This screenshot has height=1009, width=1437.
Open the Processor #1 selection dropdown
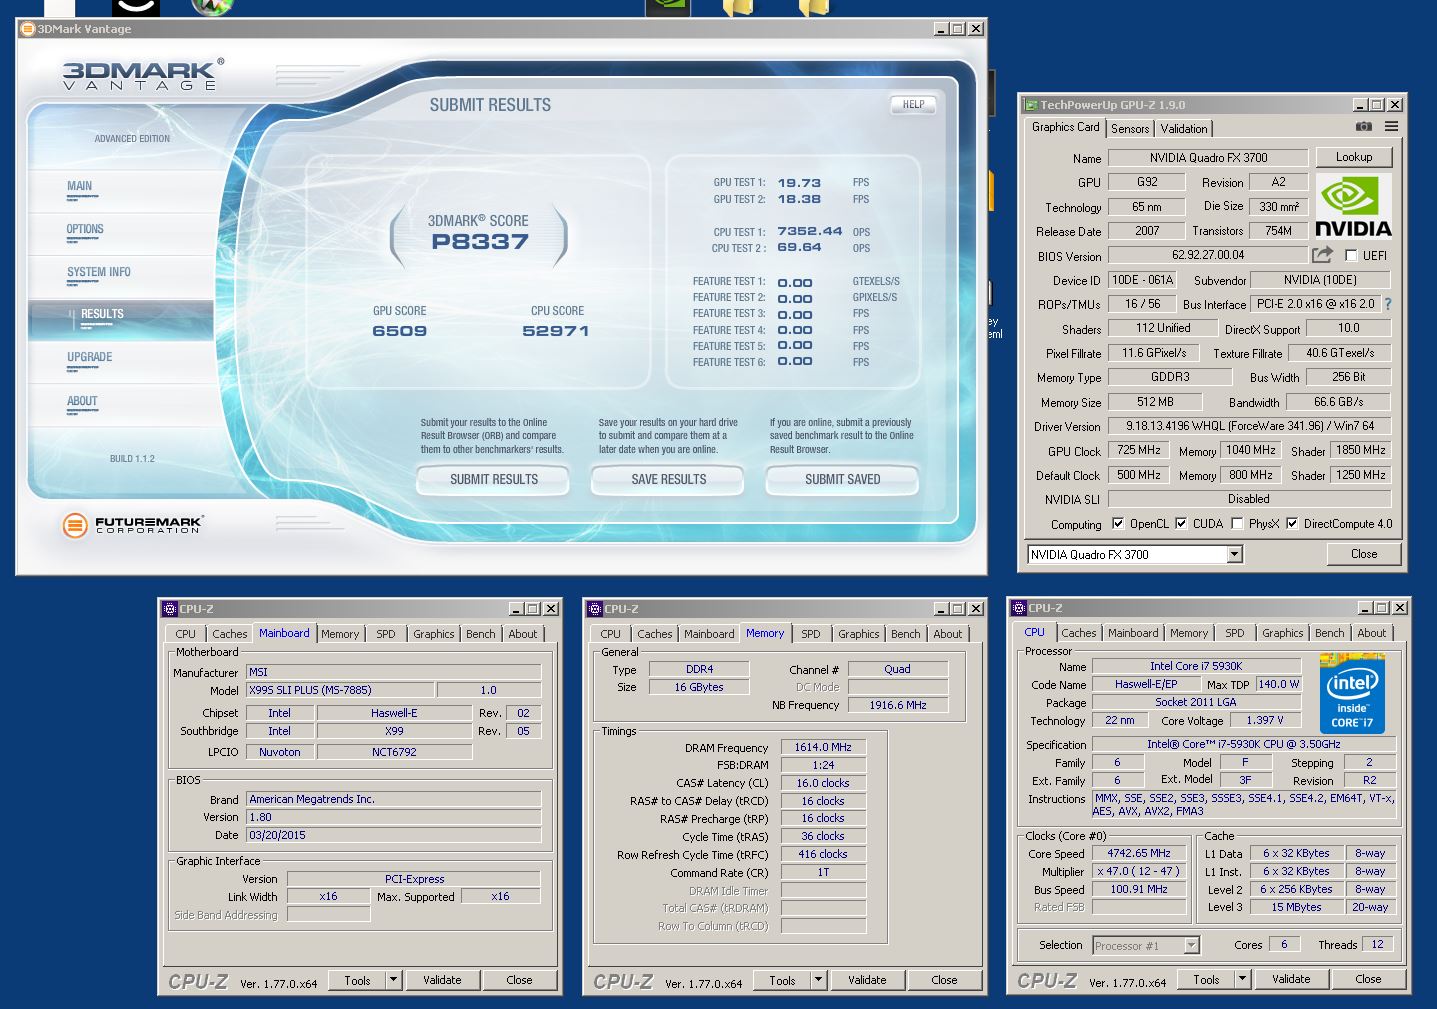1191,945
